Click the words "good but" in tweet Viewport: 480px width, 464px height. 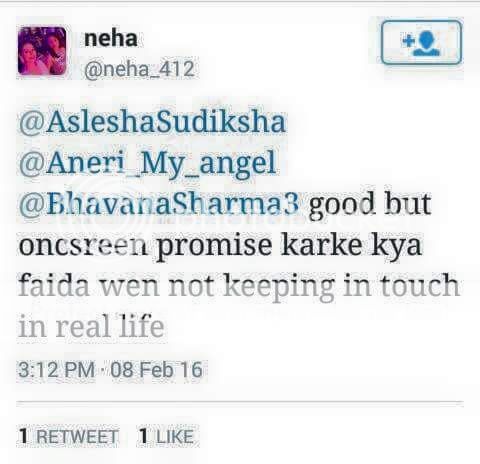[370, 204]
